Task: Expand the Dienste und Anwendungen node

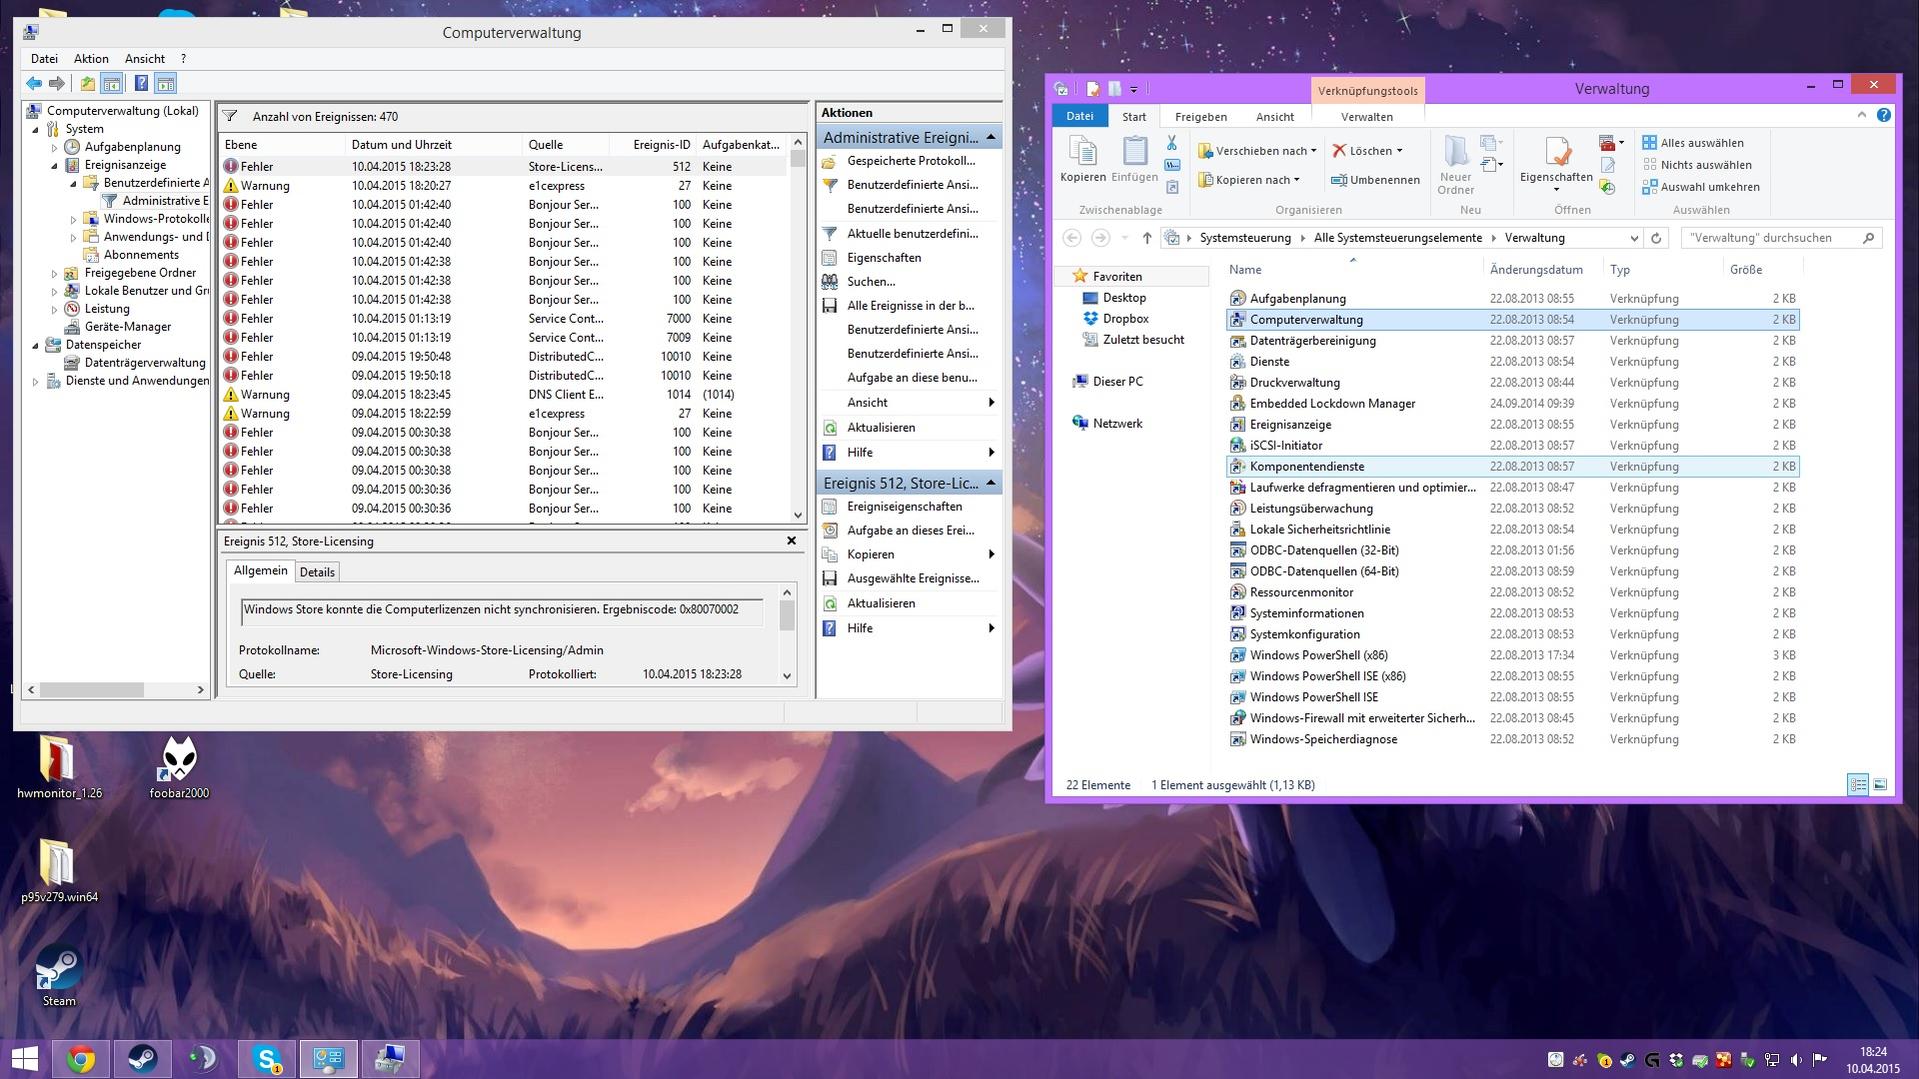Action: 36,381
